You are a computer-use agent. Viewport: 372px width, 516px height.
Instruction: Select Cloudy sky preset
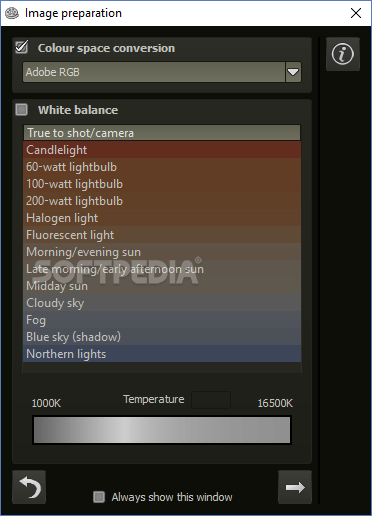coord(162,303)
